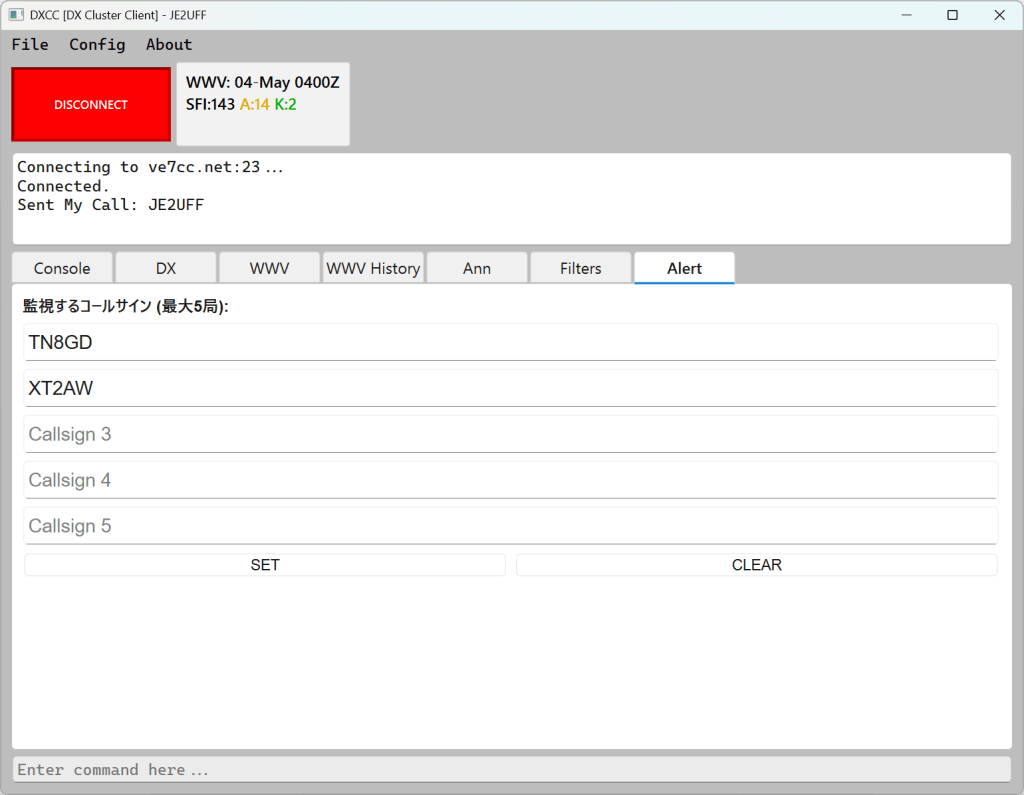1024x795 pixels.
Task: Click the red DISCONNECT button
Action: (91, 105)
